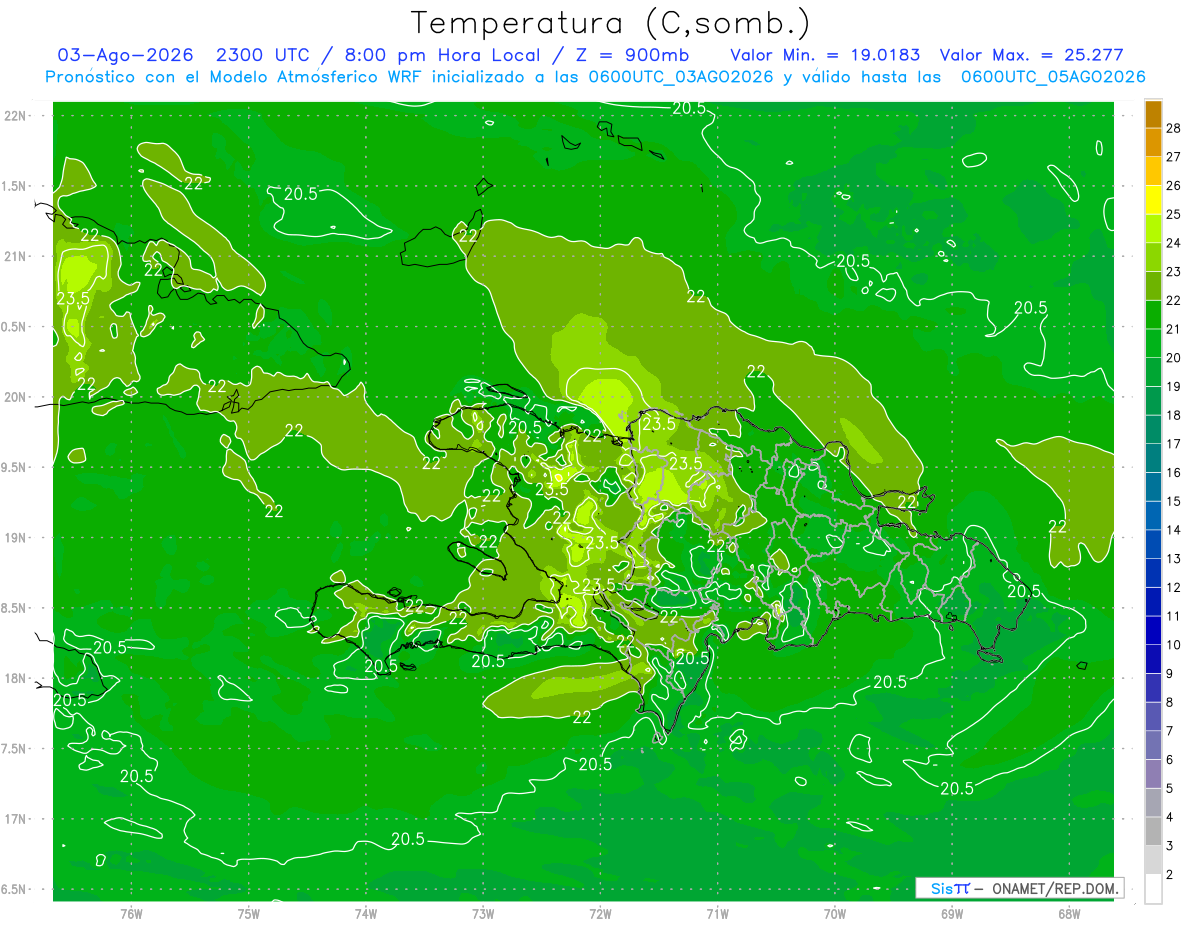The height and width of the screenshot is (927, 1200).
Task: Click the blue "Sis" logo text in the credit box
Action: pyautogui.click(x=940, y=888)
